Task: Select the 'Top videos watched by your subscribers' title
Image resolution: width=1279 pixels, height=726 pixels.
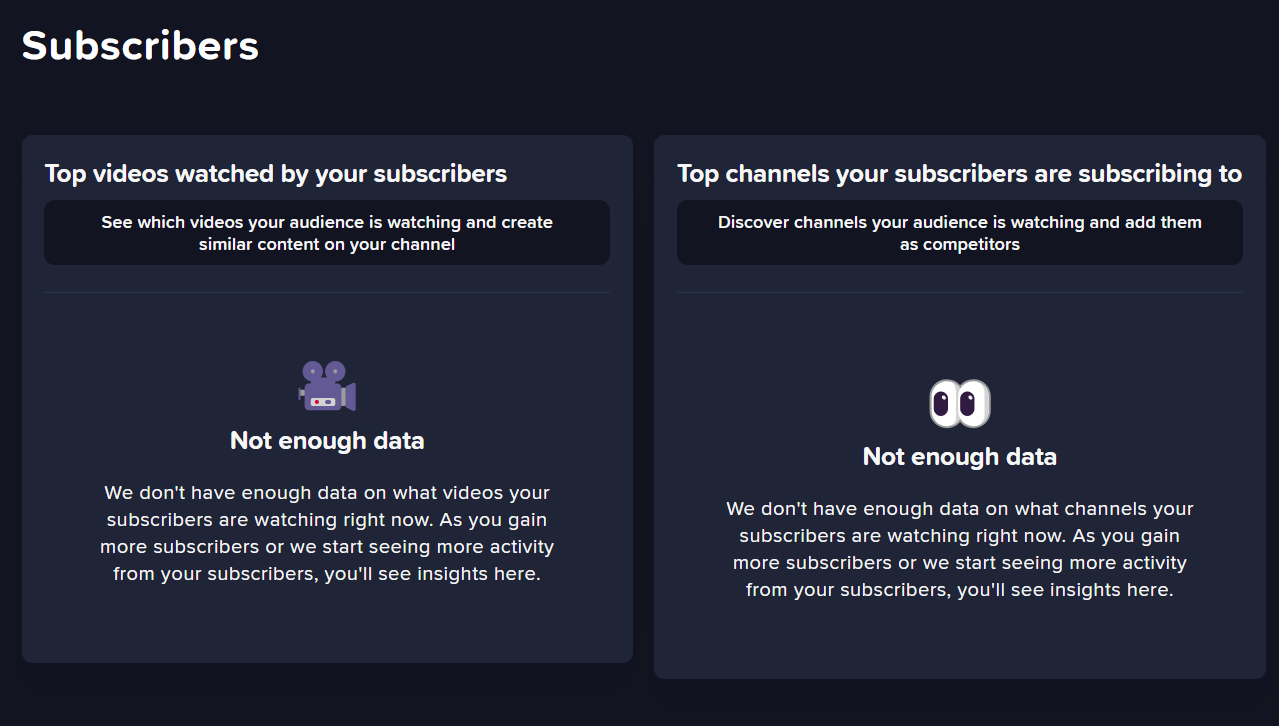Action: click(x=276, y=174)
